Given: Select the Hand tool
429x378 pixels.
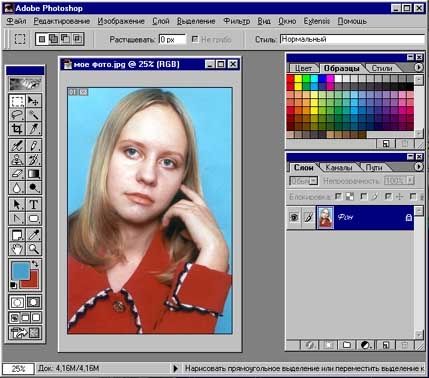Looking at the screenshot, I should 17,249.
